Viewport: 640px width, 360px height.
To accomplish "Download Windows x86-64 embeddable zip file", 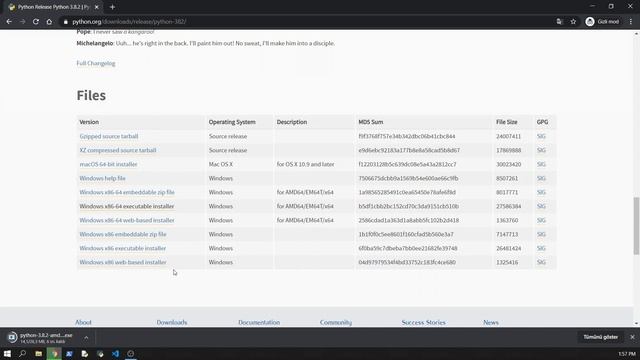I will pos(127,192).
